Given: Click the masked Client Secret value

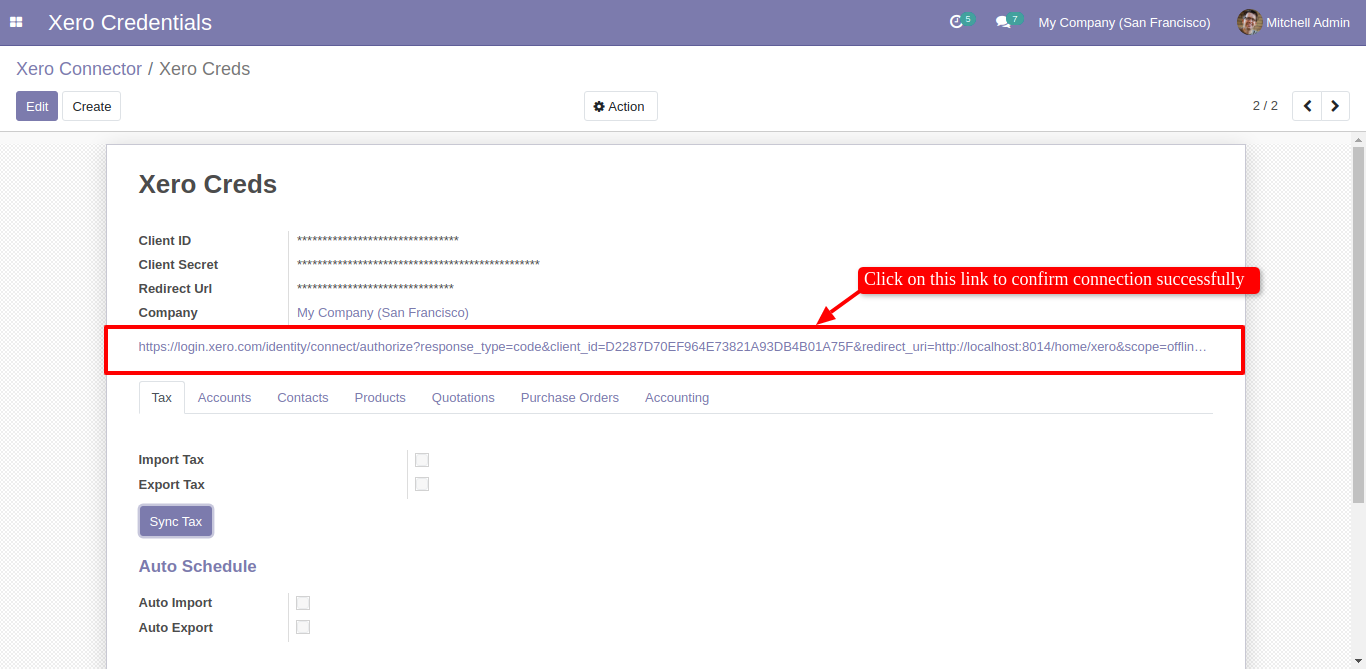Looking at the screenshot, I should (418, 265).
